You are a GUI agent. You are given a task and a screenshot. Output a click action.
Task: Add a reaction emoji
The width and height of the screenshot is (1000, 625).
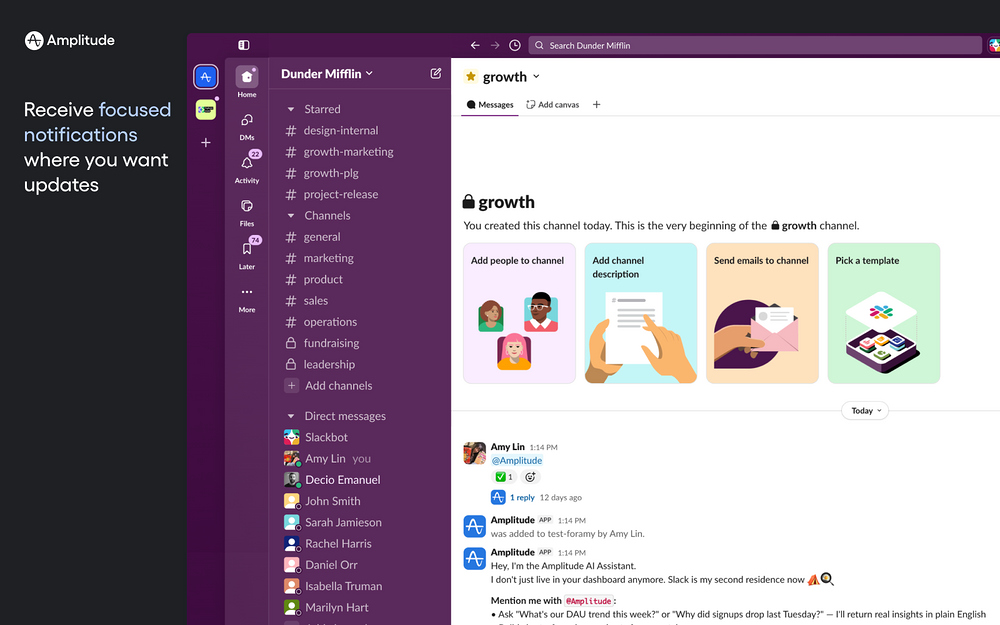[530, 477]
